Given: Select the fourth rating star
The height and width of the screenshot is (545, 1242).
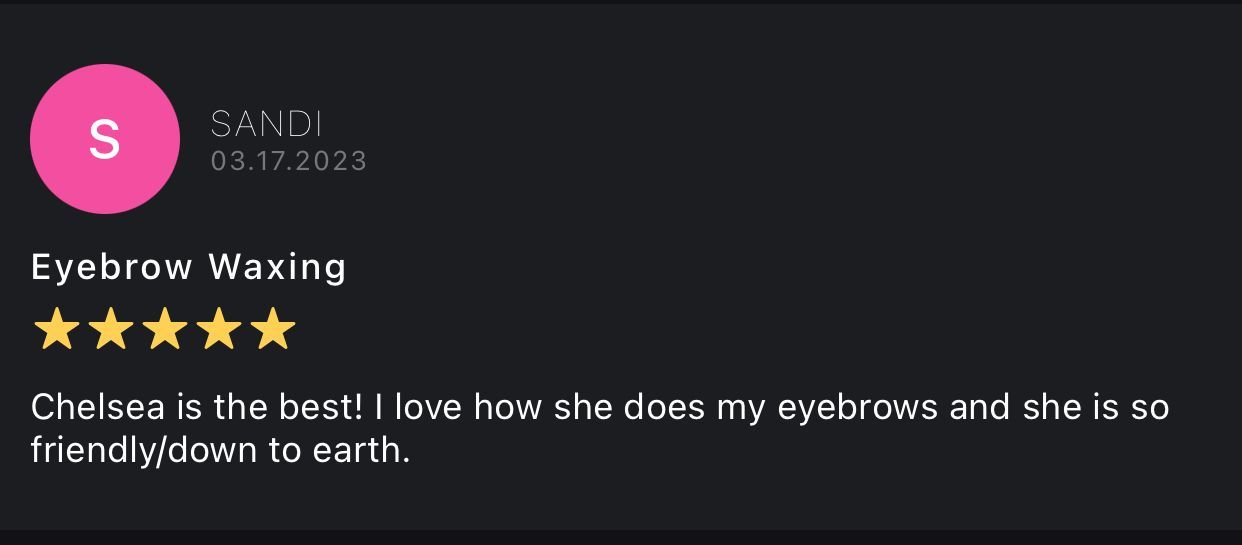Looking at the screenshot, I should [218, 330].
